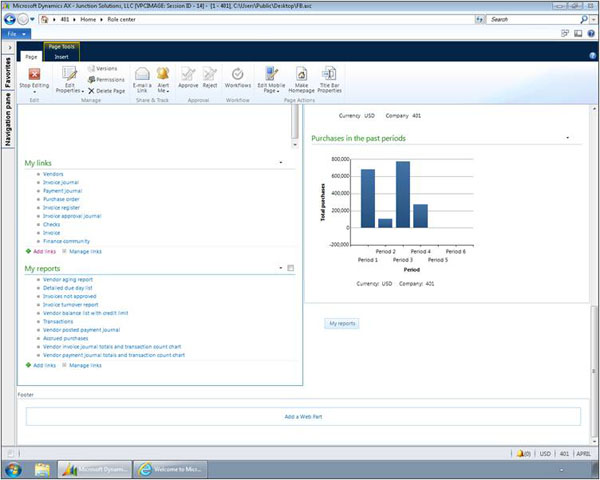Click the Delete Page command
Viewport: 600px width, 480px height.
[105, 90]
